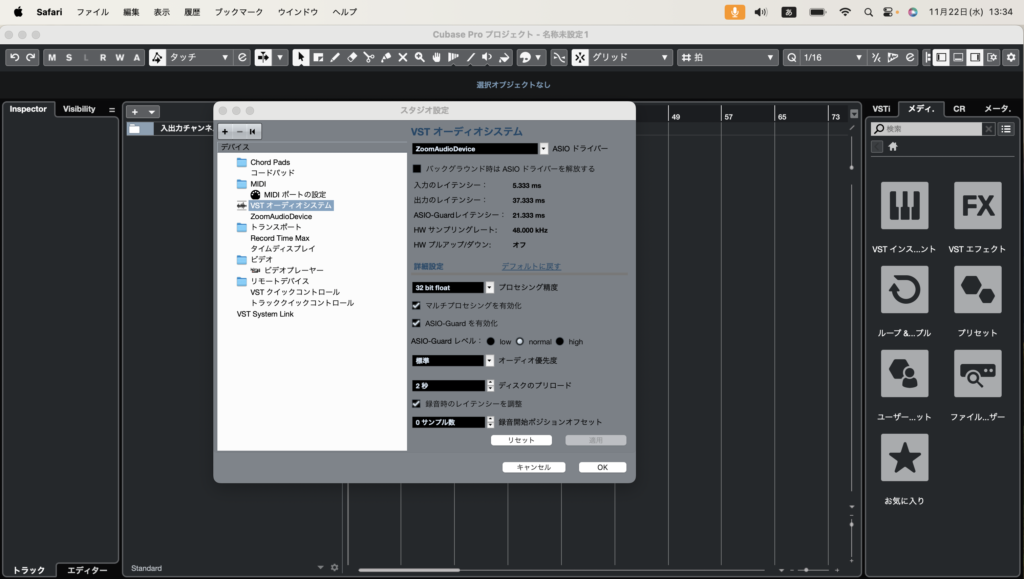Click the デフォルトに戻す link
The width and height of the screenshot is (1024, 579).
[531, 267]
